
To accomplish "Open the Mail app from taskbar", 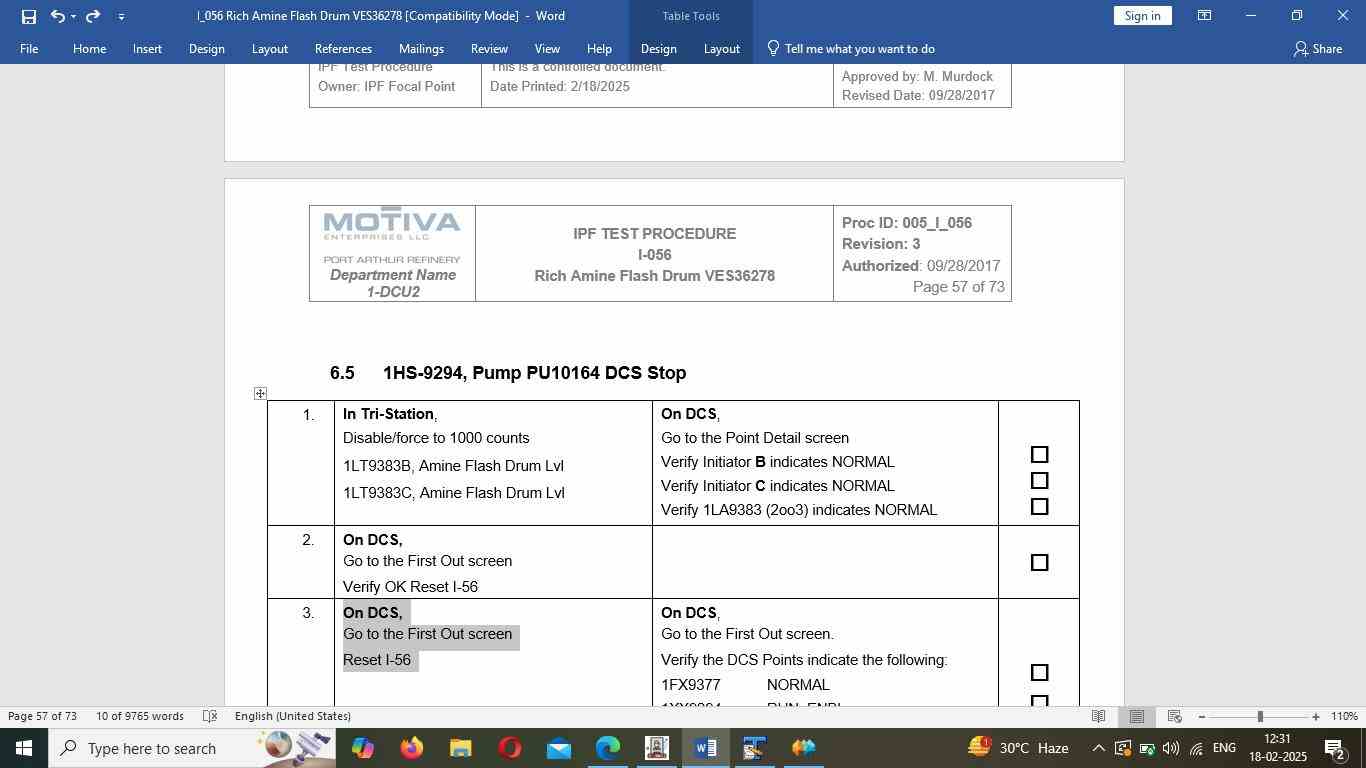I will (559, 748).
